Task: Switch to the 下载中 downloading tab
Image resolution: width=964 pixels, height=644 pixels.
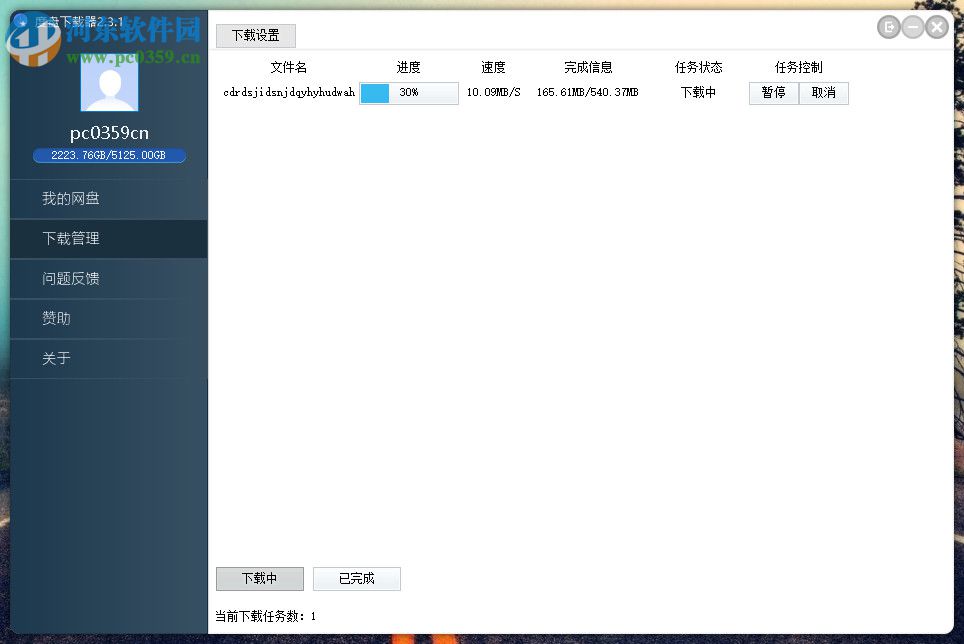Action: (x=259, y=578)
